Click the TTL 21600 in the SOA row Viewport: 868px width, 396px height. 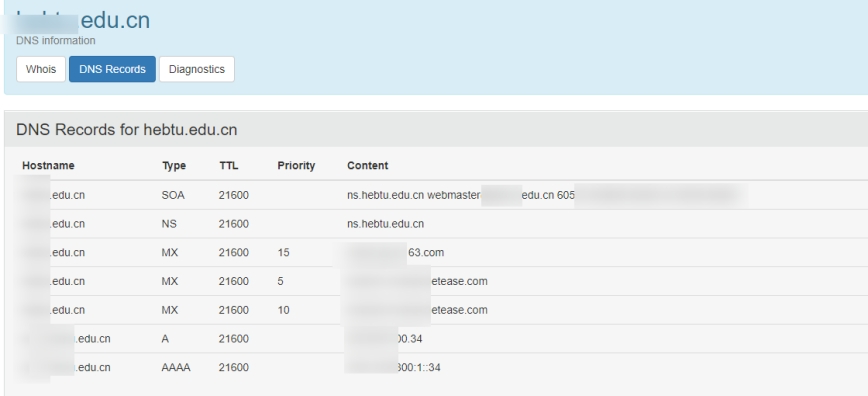(x=234, y=195)
